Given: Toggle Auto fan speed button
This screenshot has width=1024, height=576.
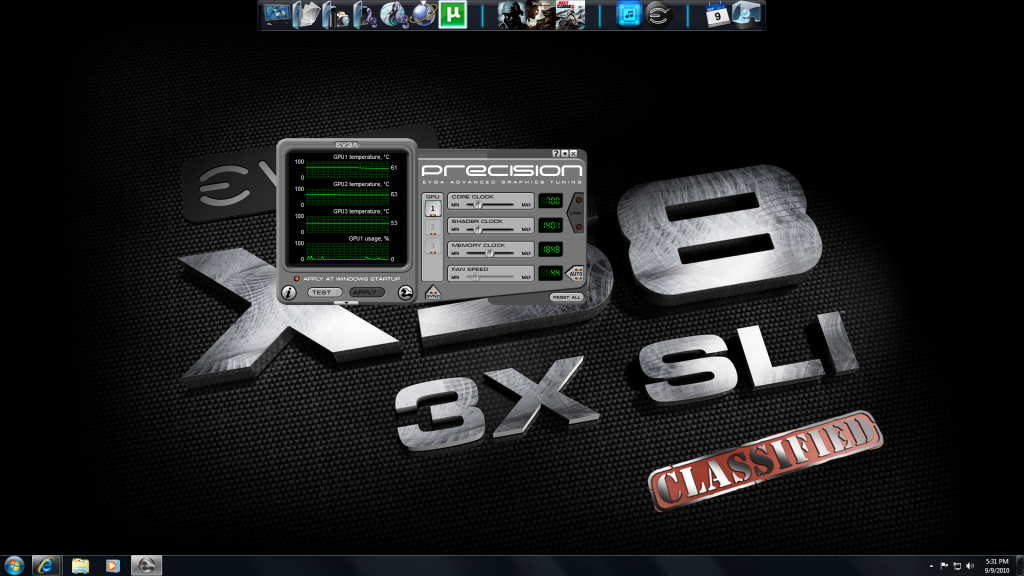Looking at the screenshot, I should [x=575, y=273].
